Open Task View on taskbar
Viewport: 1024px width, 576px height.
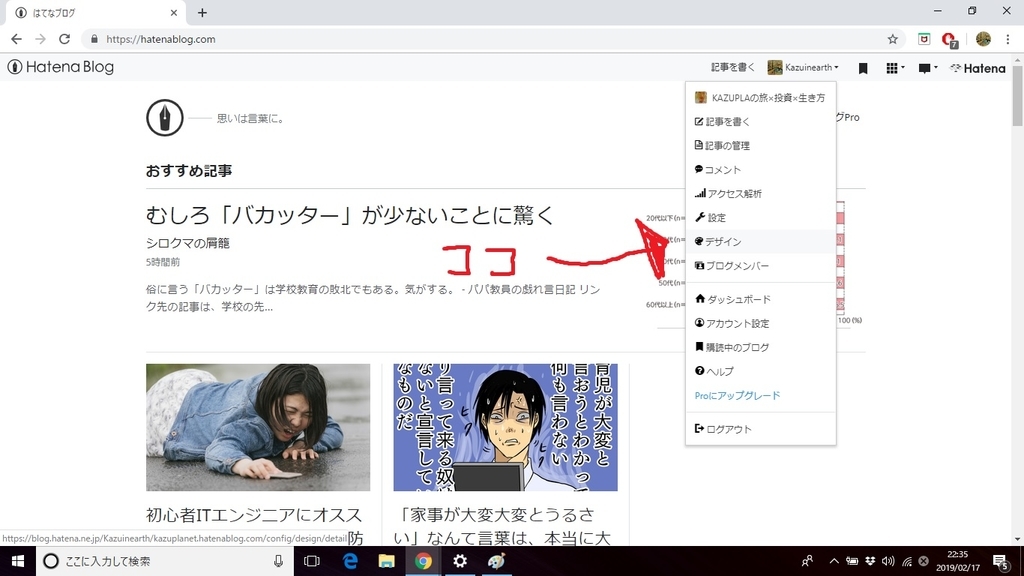click(312, 561)
